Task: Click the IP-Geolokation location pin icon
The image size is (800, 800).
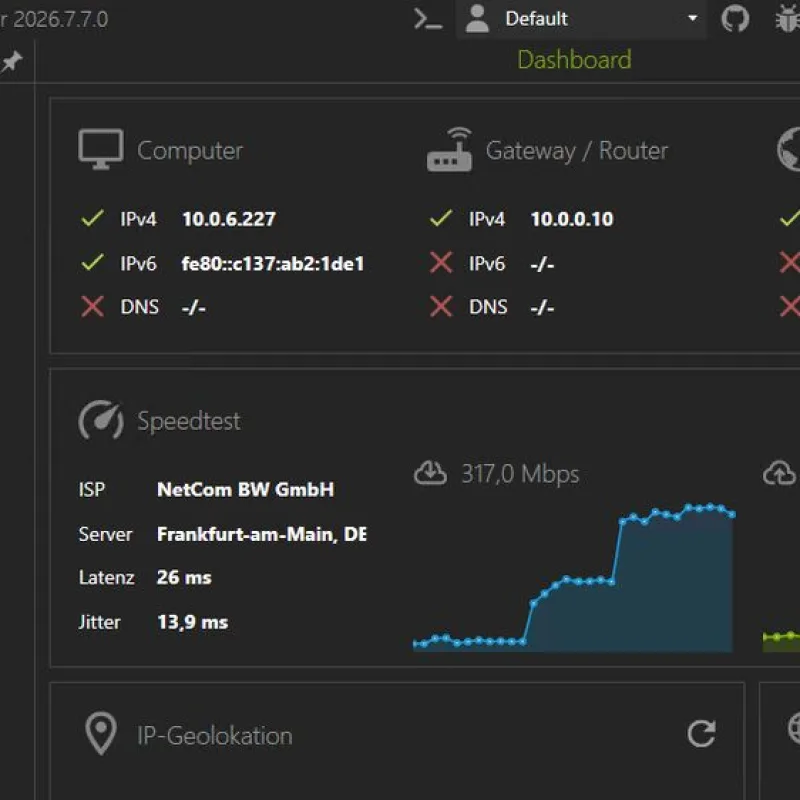Action: click(101, 733)
